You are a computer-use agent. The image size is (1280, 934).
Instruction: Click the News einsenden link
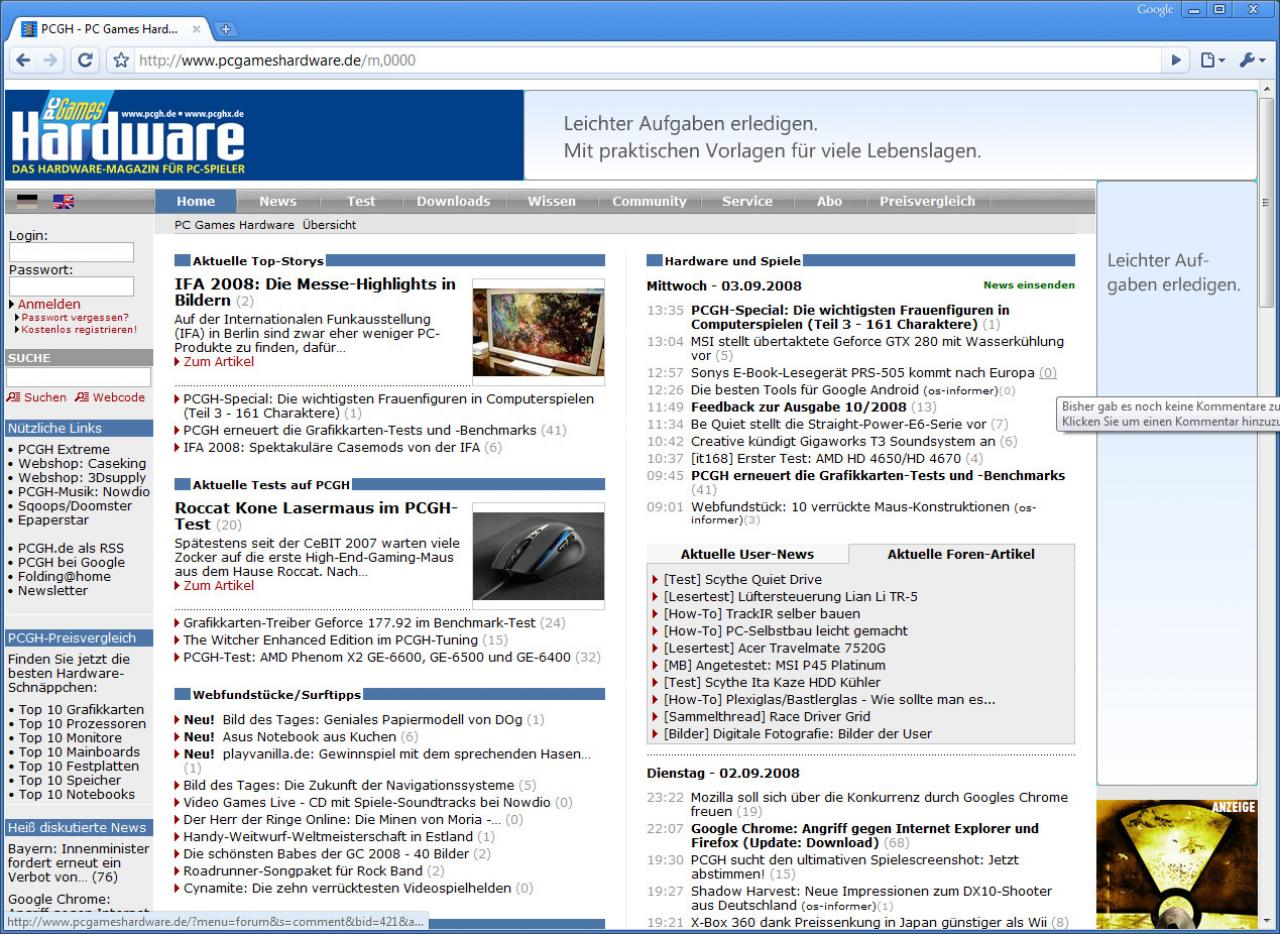1029,285
